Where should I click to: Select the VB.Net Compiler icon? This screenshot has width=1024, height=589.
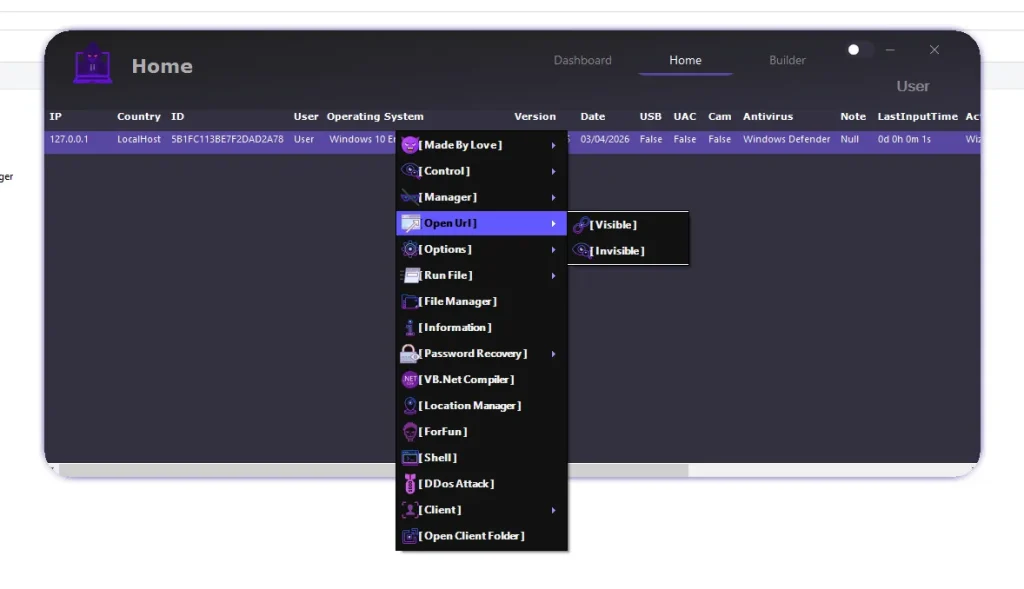tap(409, 380)
